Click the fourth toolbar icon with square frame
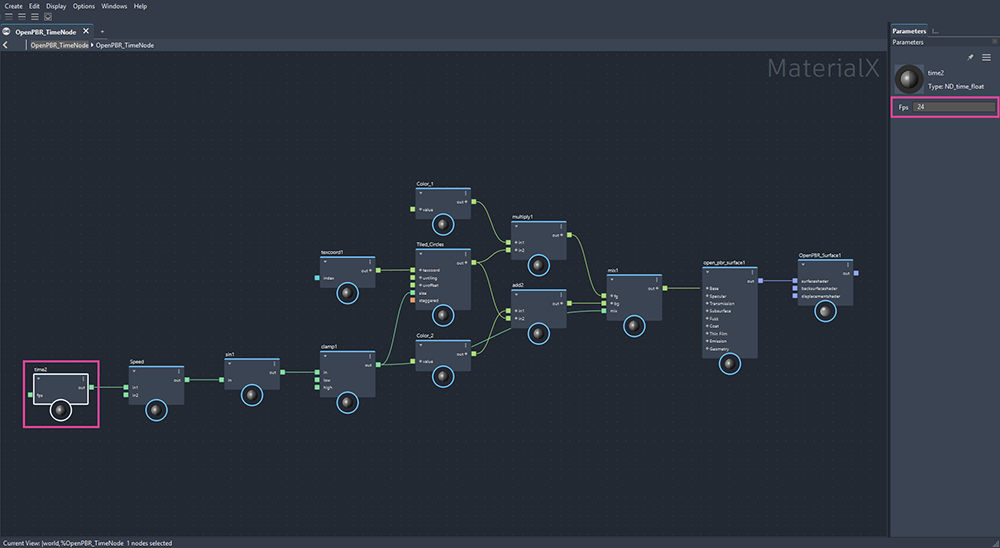The height and width of the screenshot is (548, 1000). click(x=48, y=17)
